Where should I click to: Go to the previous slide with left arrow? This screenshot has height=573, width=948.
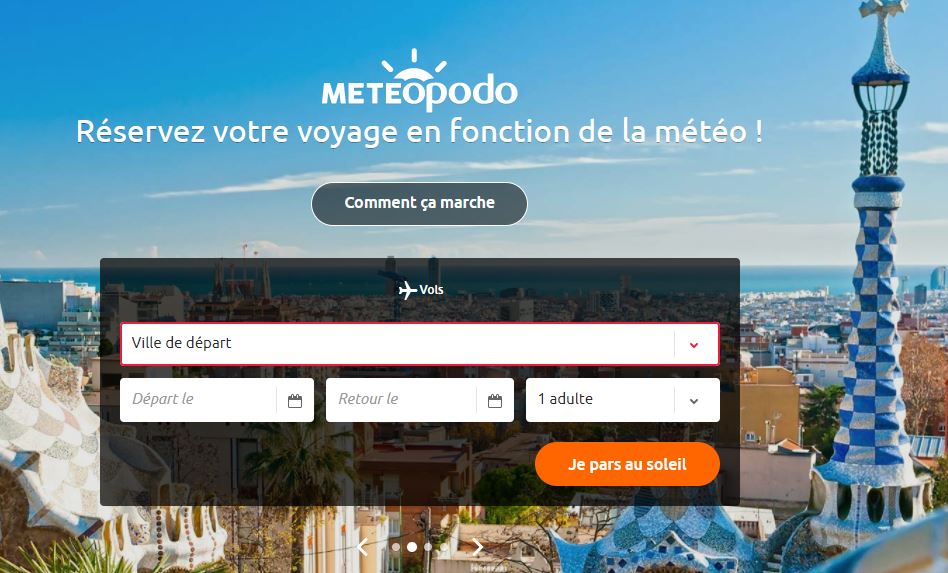(x=363, y=547)
